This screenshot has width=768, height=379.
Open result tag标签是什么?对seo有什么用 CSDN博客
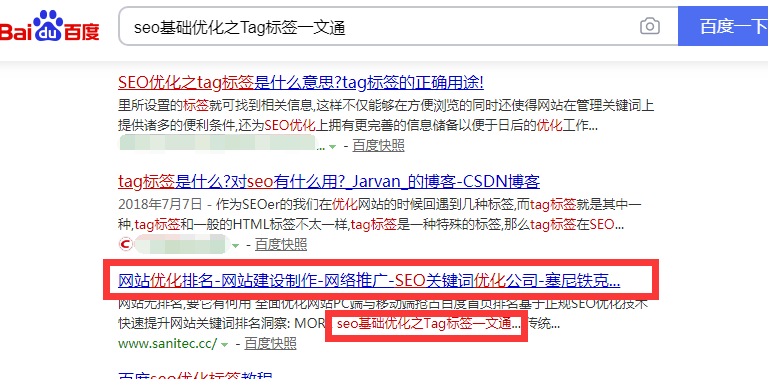pyautogui.click(x=329, y=181)
